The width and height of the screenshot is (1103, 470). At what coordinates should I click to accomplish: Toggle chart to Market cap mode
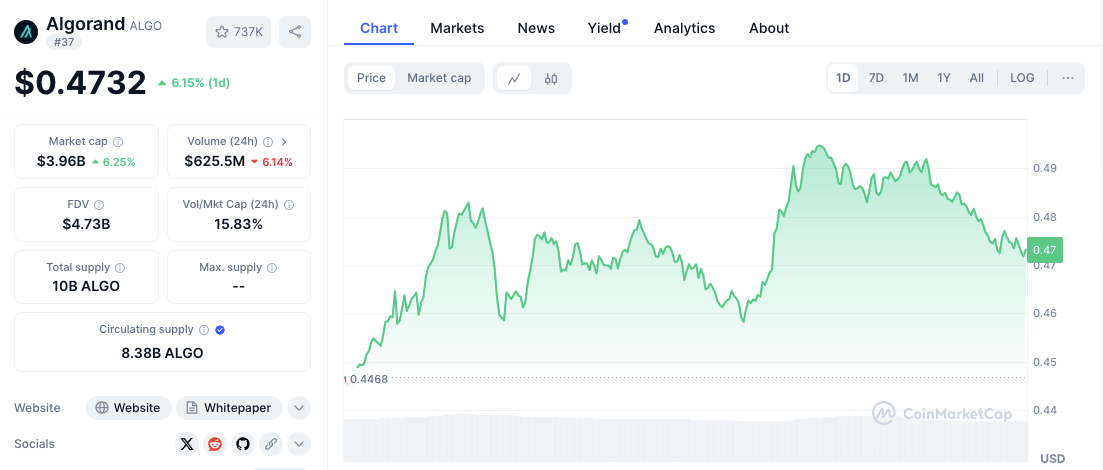tap(439, 78)
